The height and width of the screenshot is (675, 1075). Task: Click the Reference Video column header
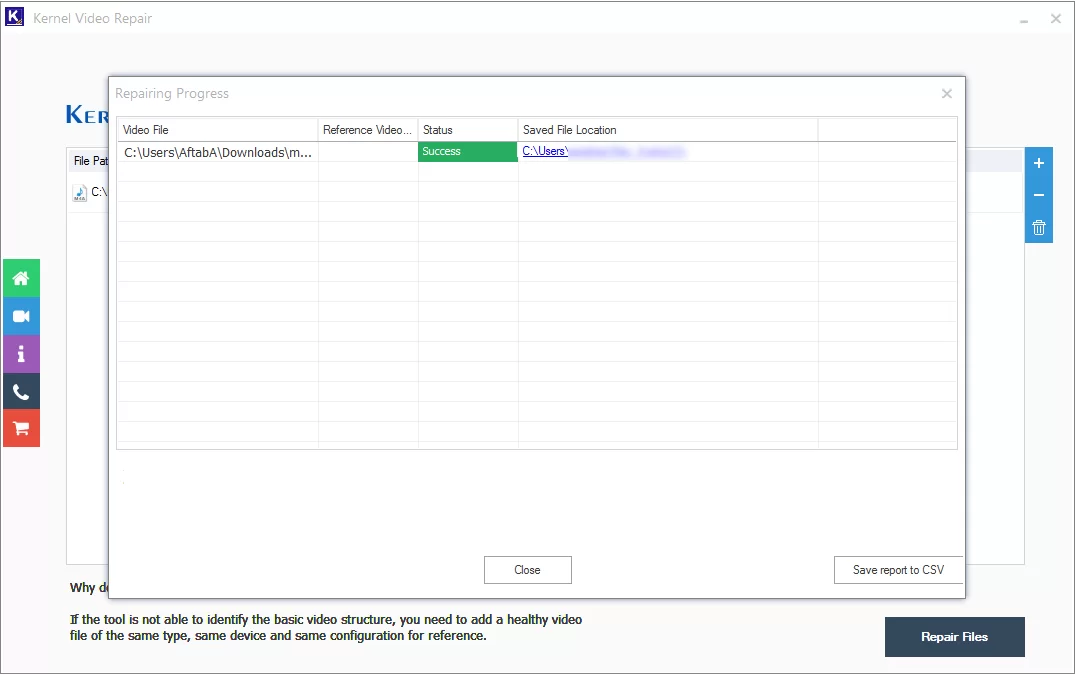coord(368,130)
